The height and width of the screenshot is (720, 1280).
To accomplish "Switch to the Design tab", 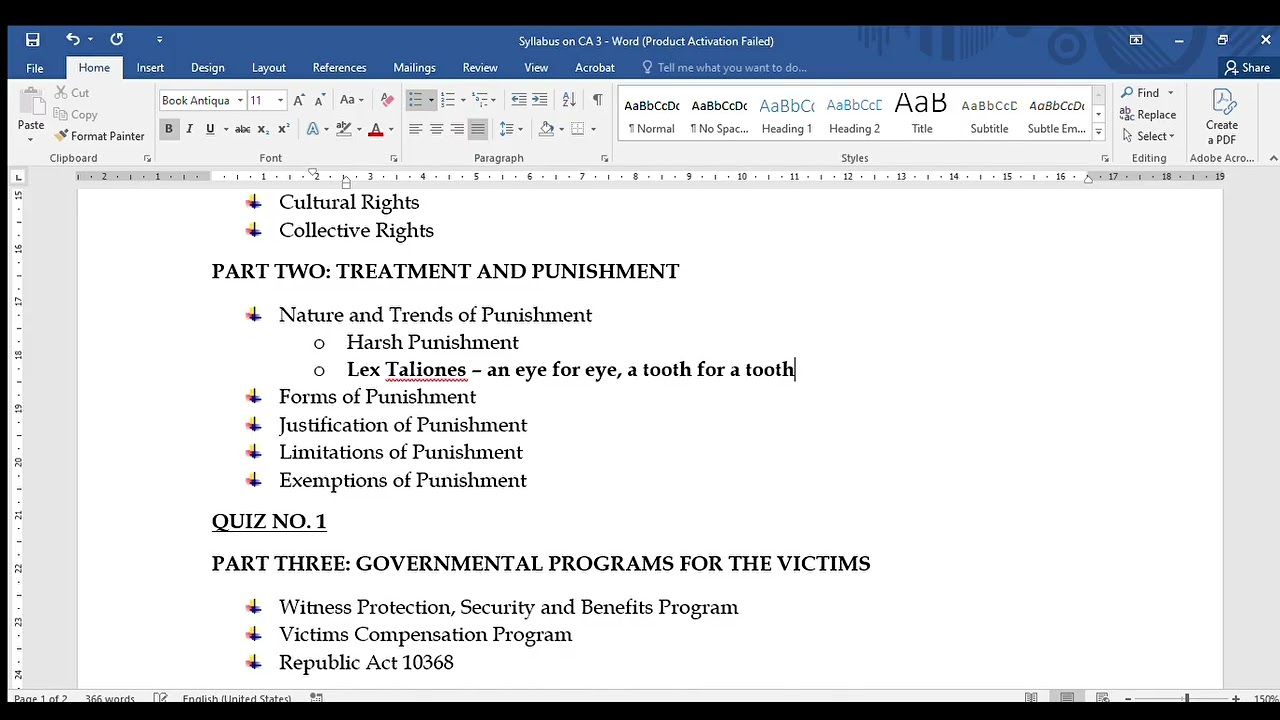I will [x=207, y=68].
